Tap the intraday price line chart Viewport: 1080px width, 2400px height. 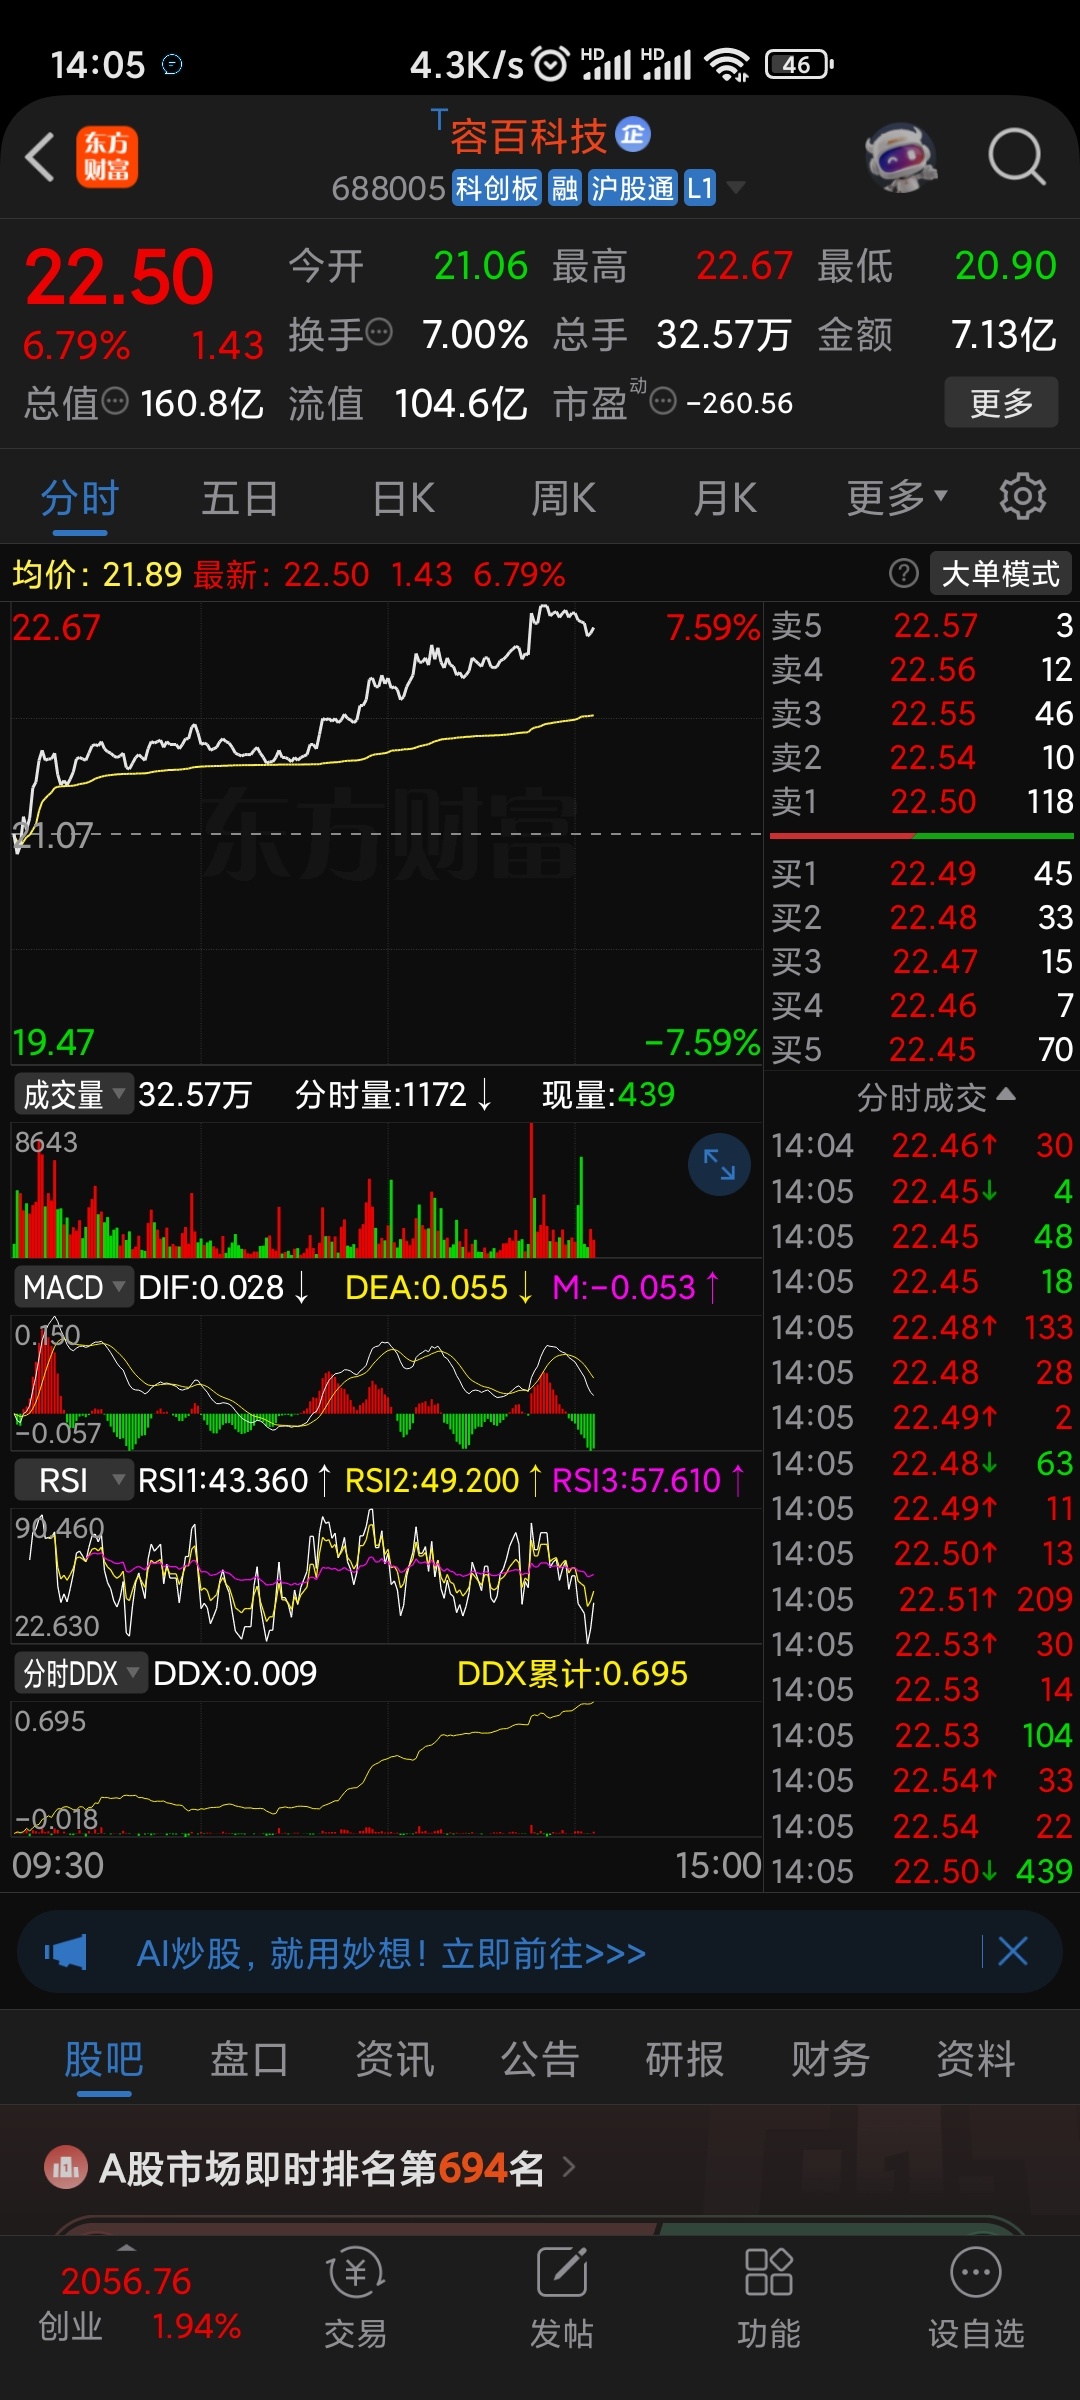pos(386,832)
